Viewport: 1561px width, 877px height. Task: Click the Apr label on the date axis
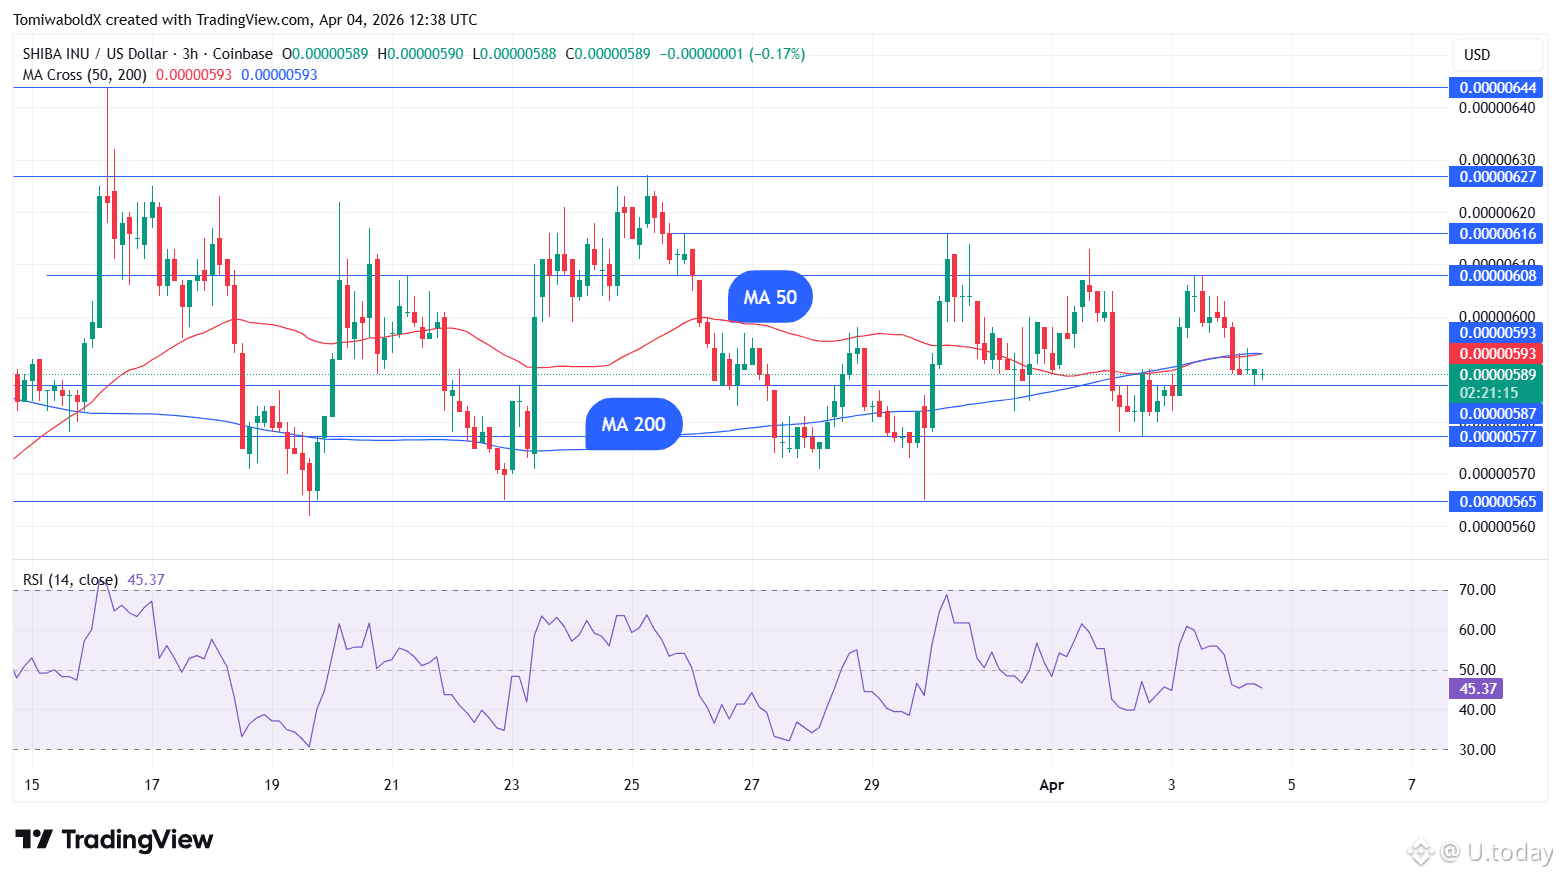pos(1052,785)
